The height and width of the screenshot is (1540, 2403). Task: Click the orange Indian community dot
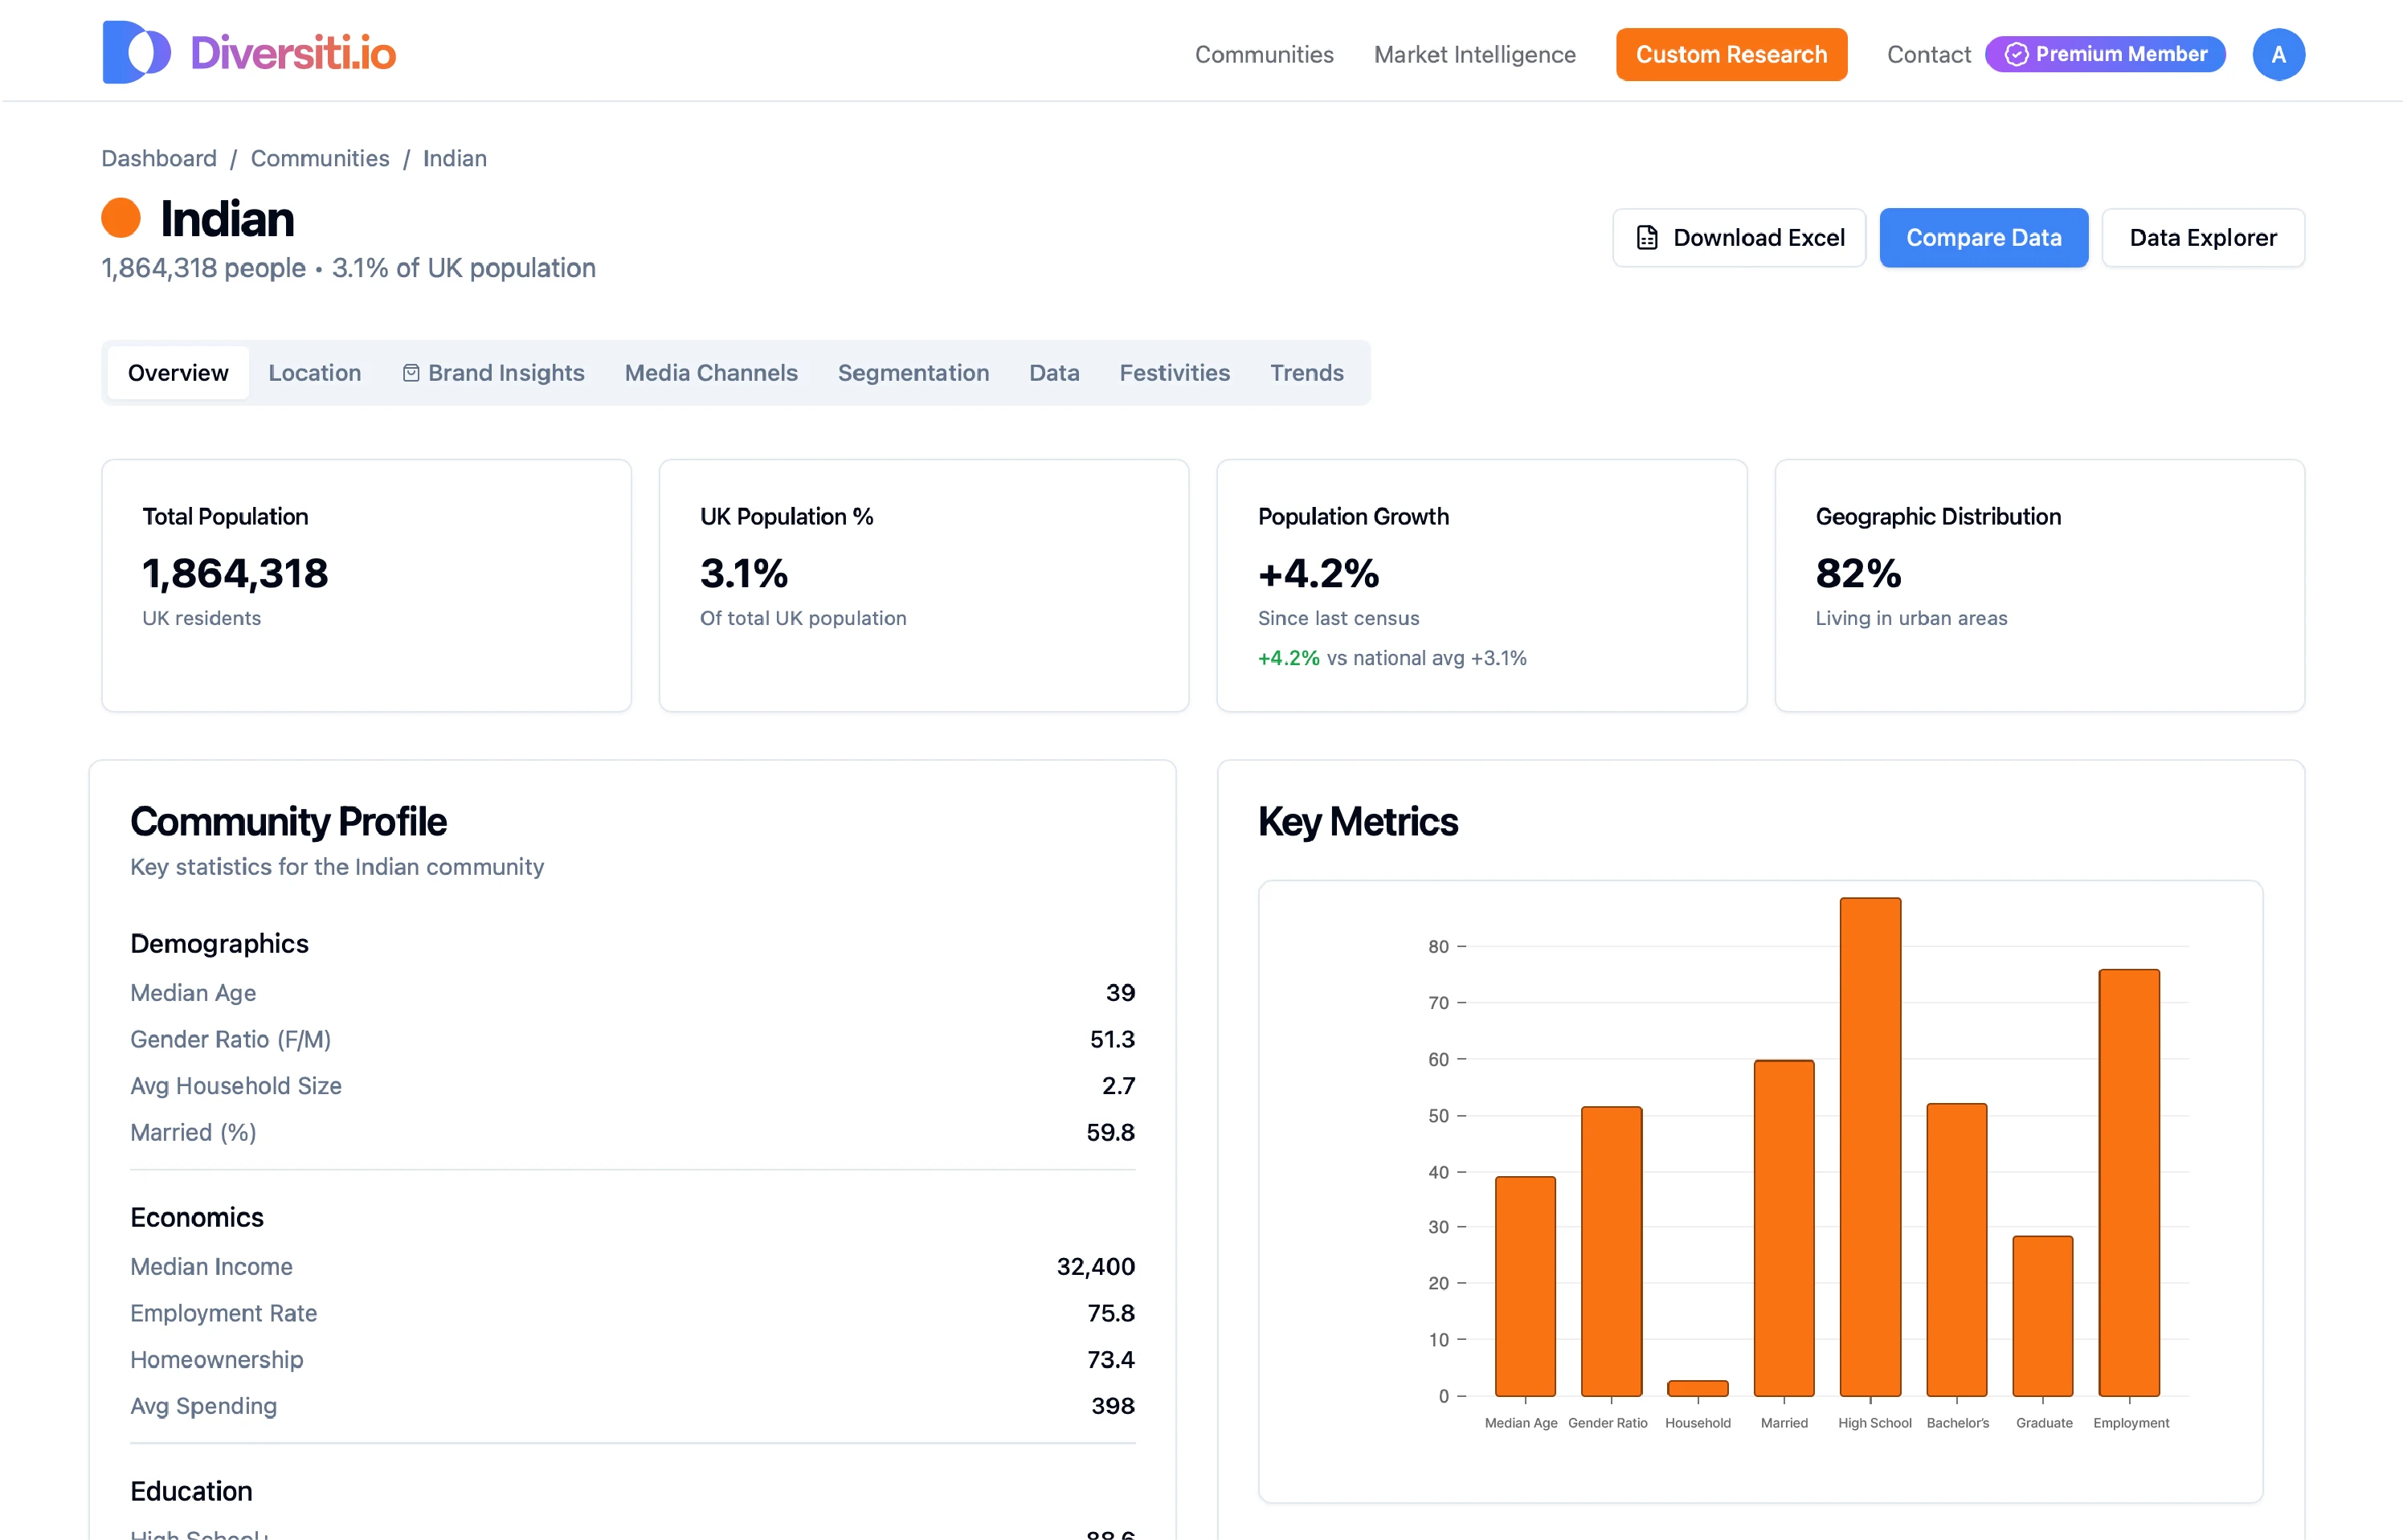click(x=121, y=218)
